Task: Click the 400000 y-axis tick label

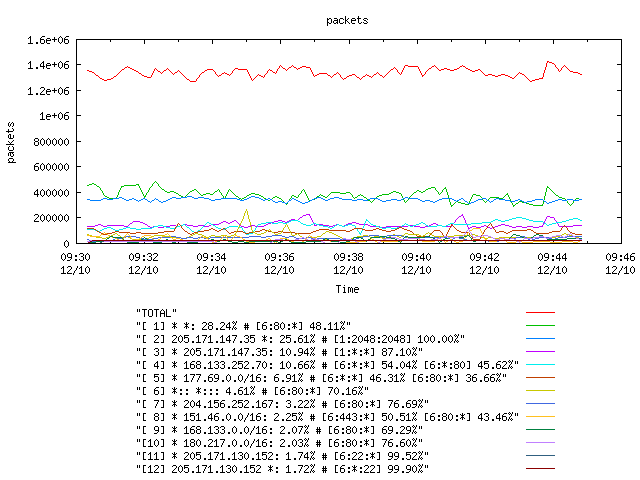Action: click(x=51, y=193)
